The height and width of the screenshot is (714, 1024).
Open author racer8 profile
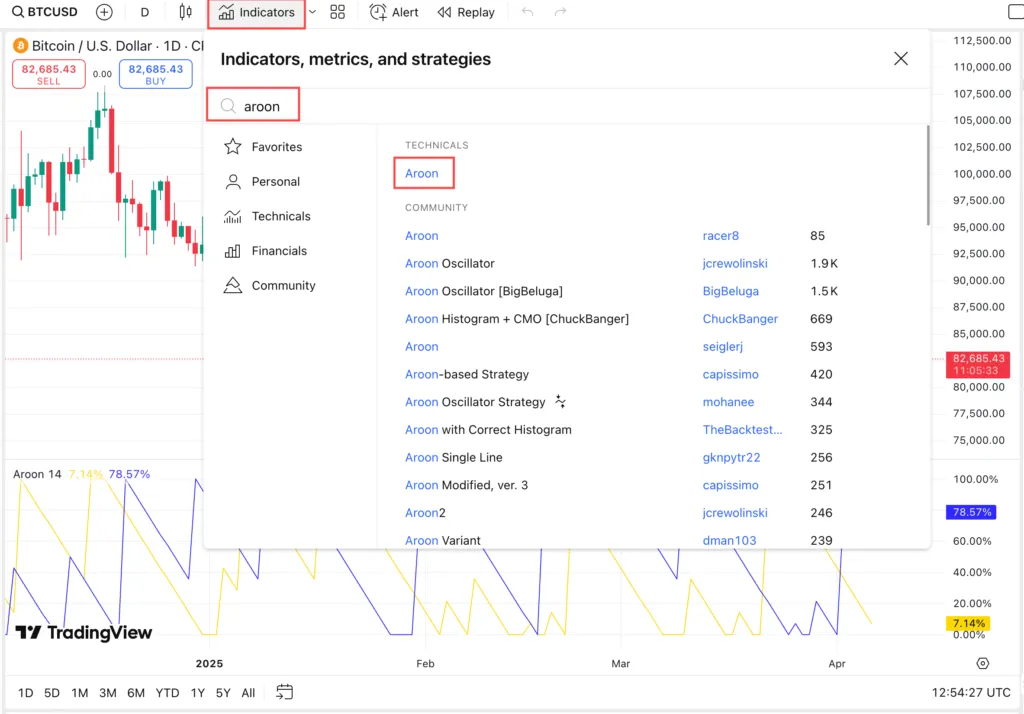720,236
